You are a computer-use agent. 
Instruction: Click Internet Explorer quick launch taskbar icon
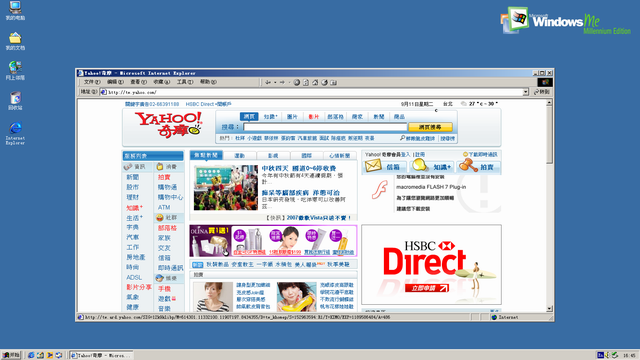click(x=31, y=355)
